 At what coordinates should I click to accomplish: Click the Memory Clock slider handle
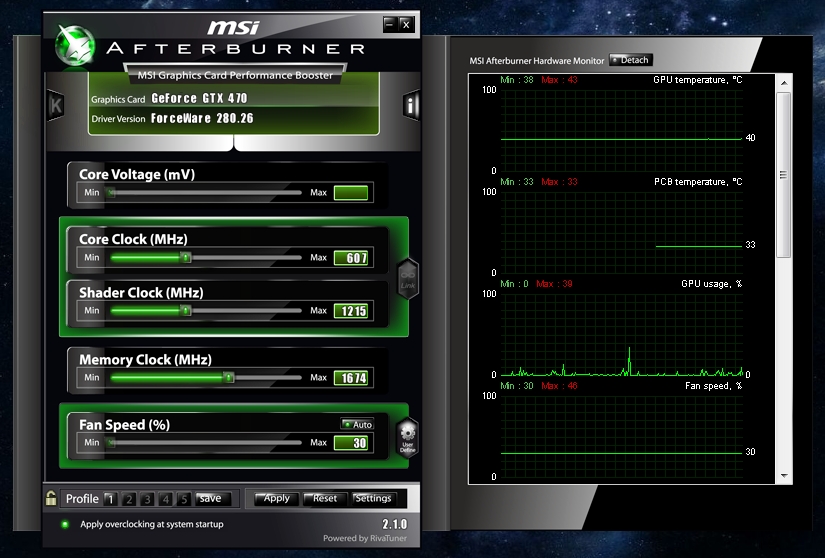click(228, 378)
